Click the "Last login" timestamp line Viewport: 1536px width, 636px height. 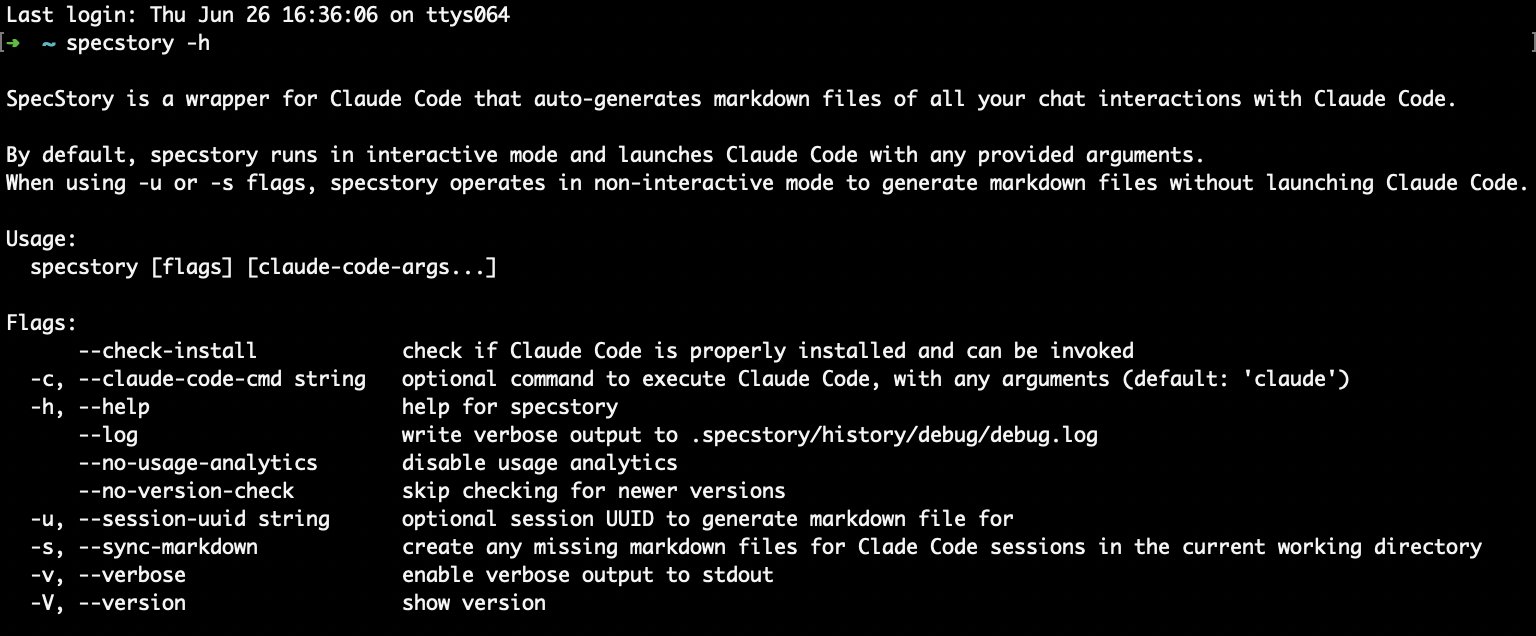point(258,16)
